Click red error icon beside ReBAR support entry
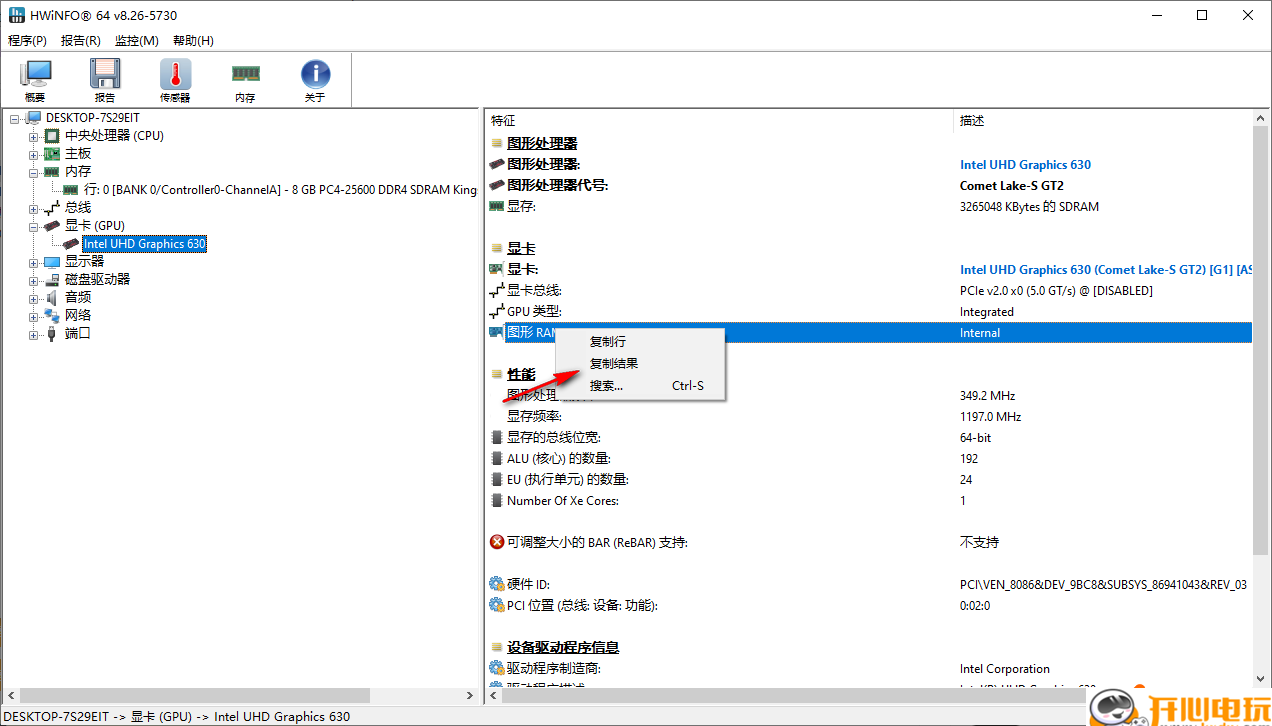The image size is (1272, 726). [497, 542]
